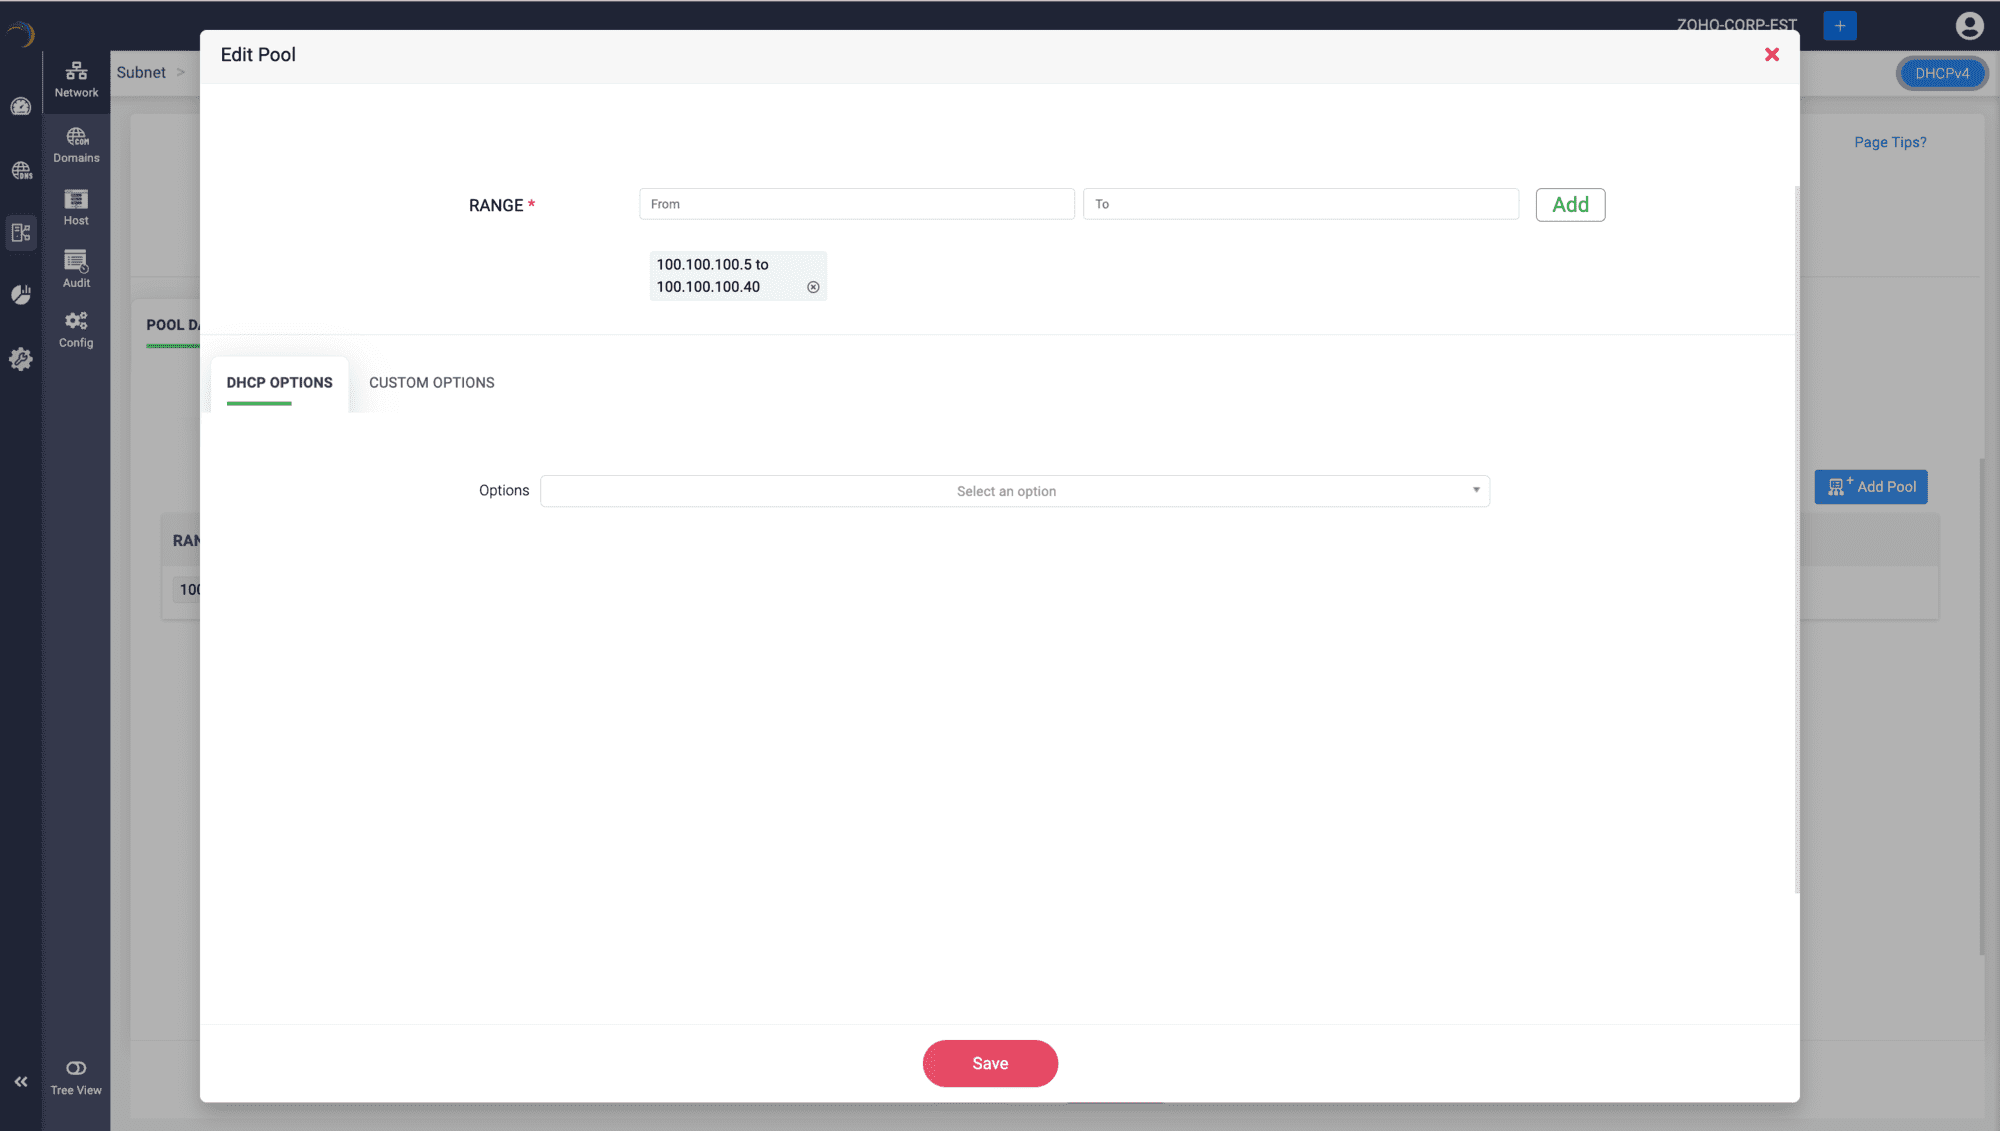Screen dimensions: 2000x1131
Task: Open the Config gears icon
Action: coord(76,329)
